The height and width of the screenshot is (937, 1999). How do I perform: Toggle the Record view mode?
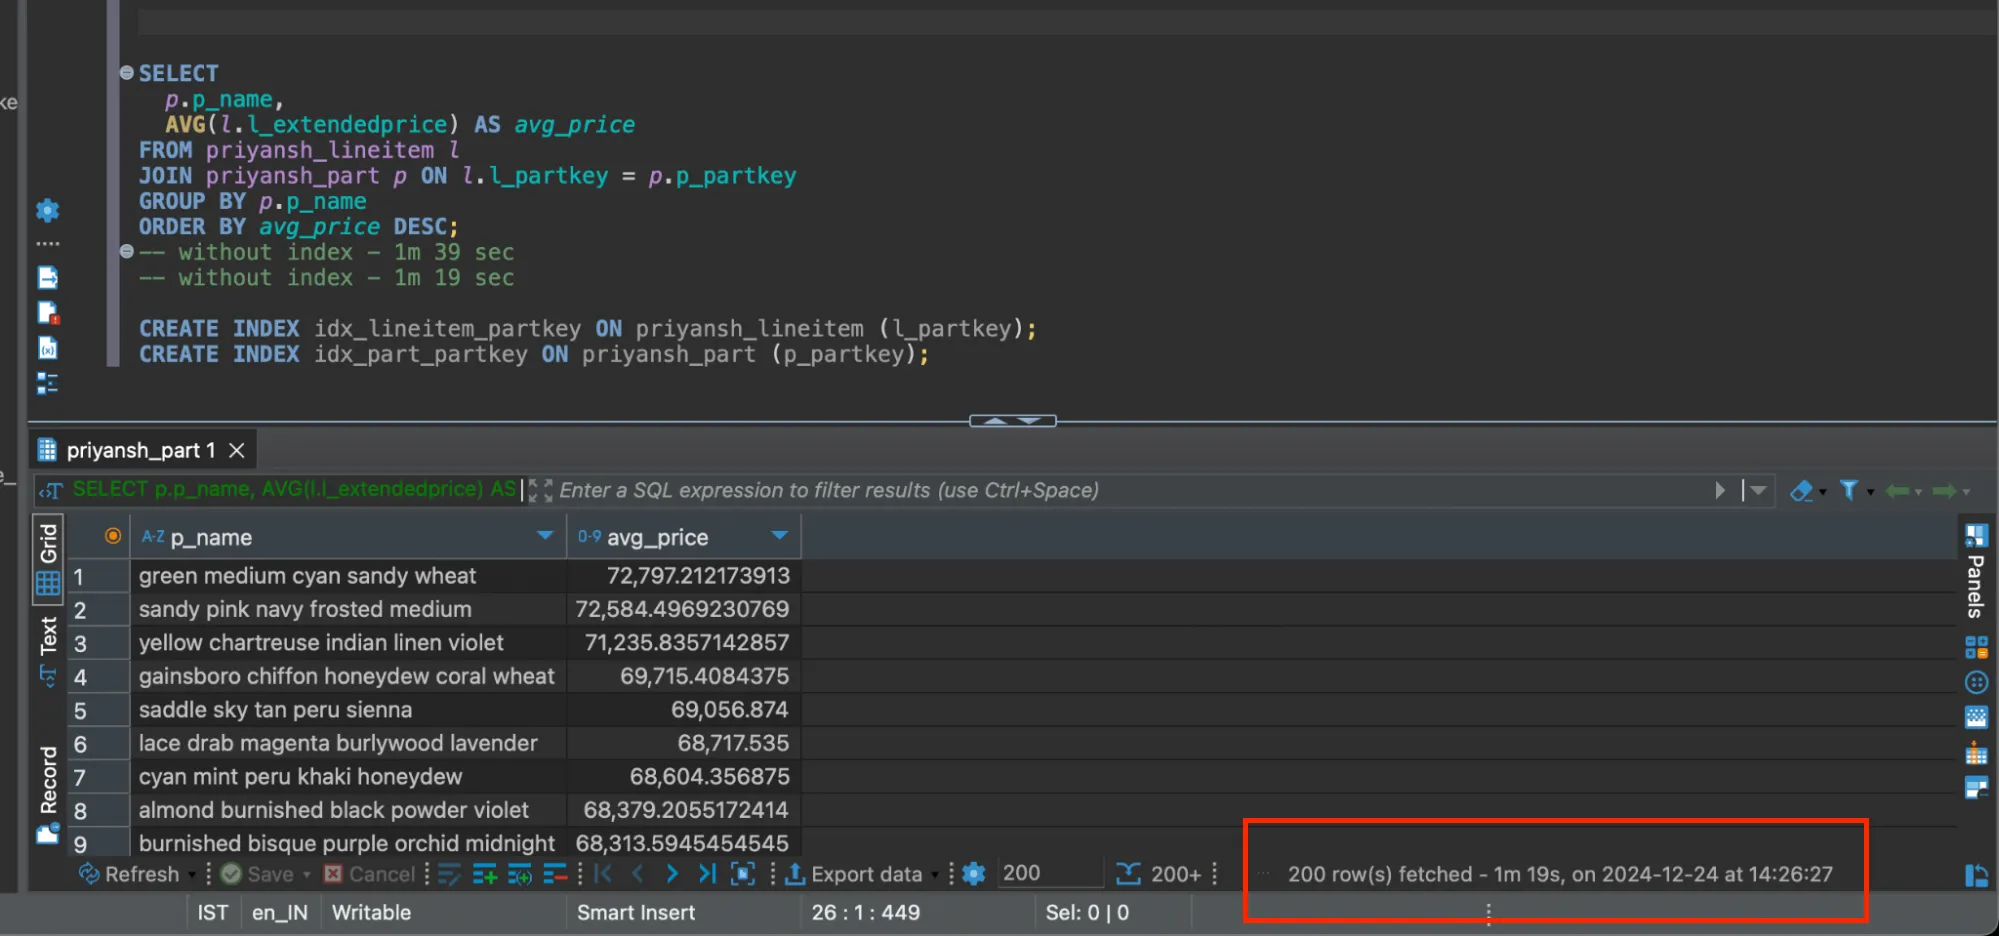tap(48, 795)
